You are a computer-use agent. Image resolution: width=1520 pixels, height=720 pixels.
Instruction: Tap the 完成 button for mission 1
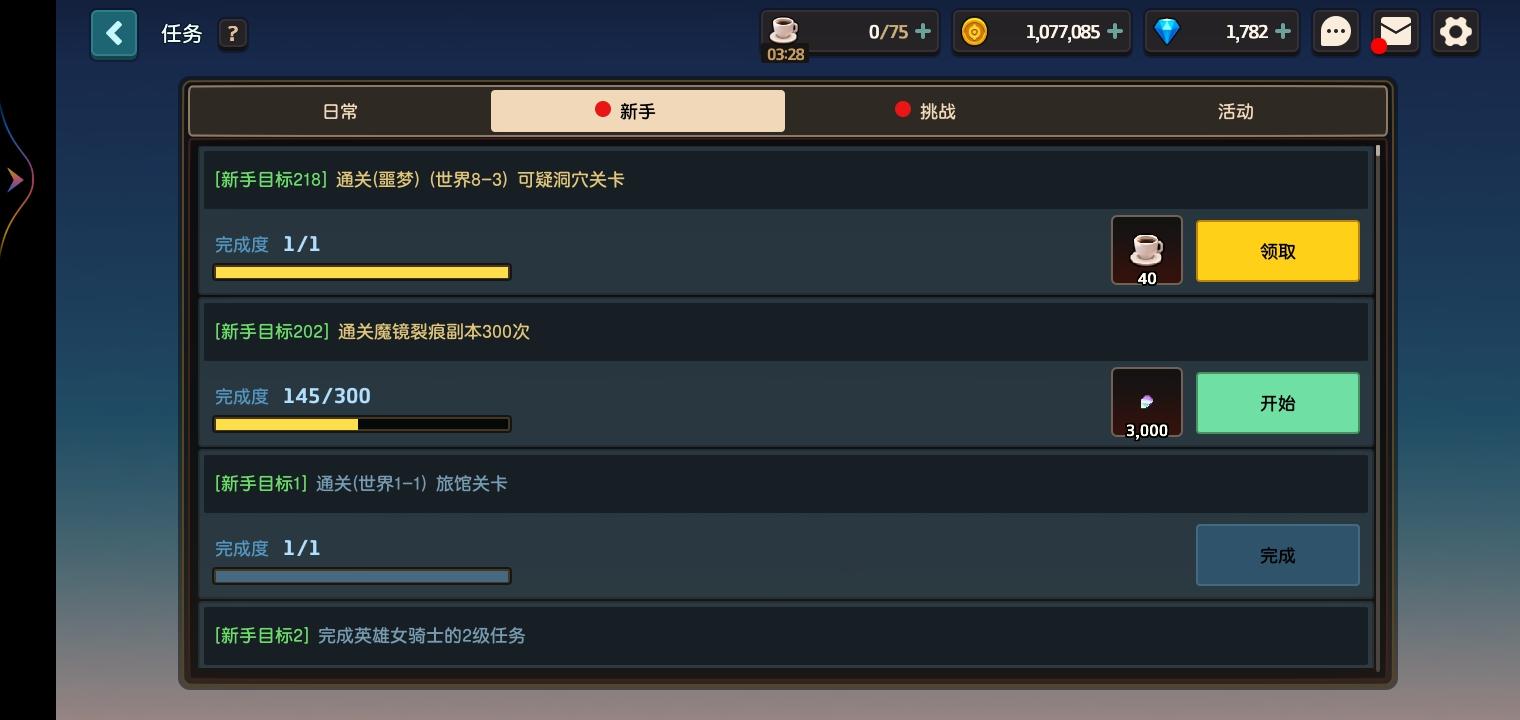[x=1278, y=555]
